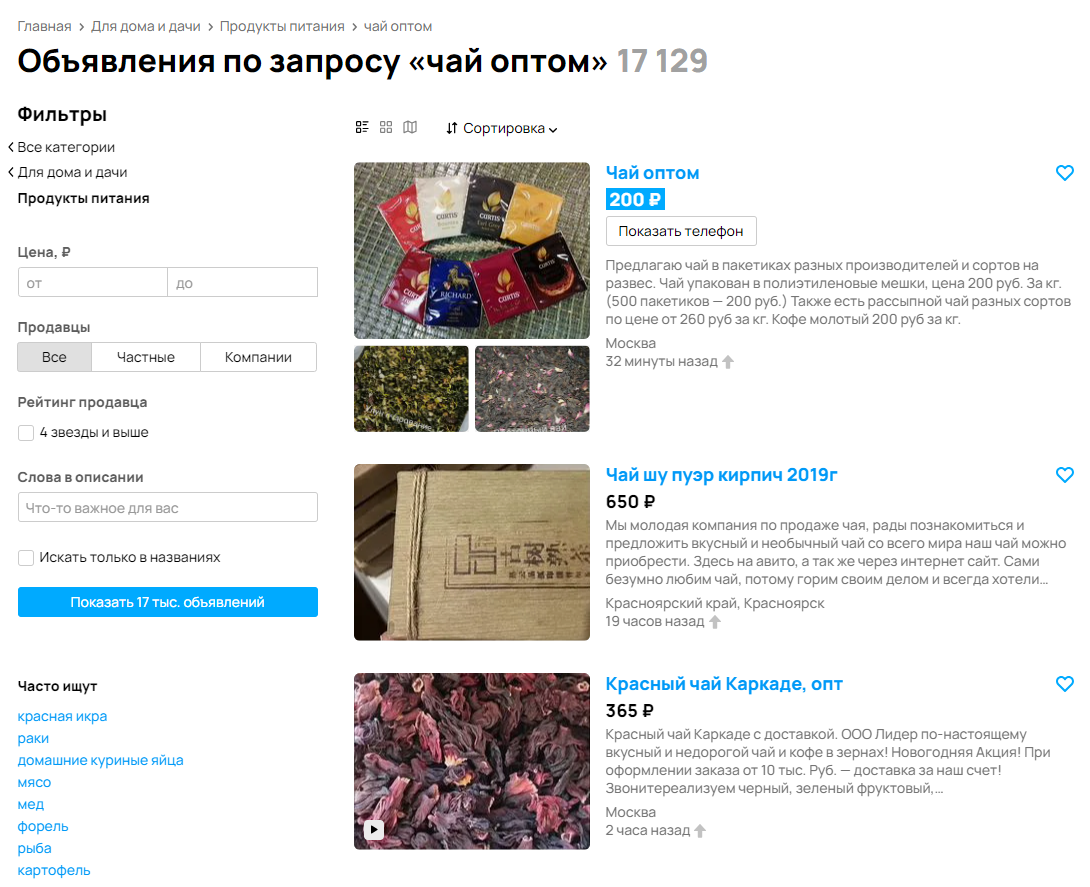The image size is (1090, 887).
Task: Click Показать 17 тыс. объявлений button
Action: point(168,602)
